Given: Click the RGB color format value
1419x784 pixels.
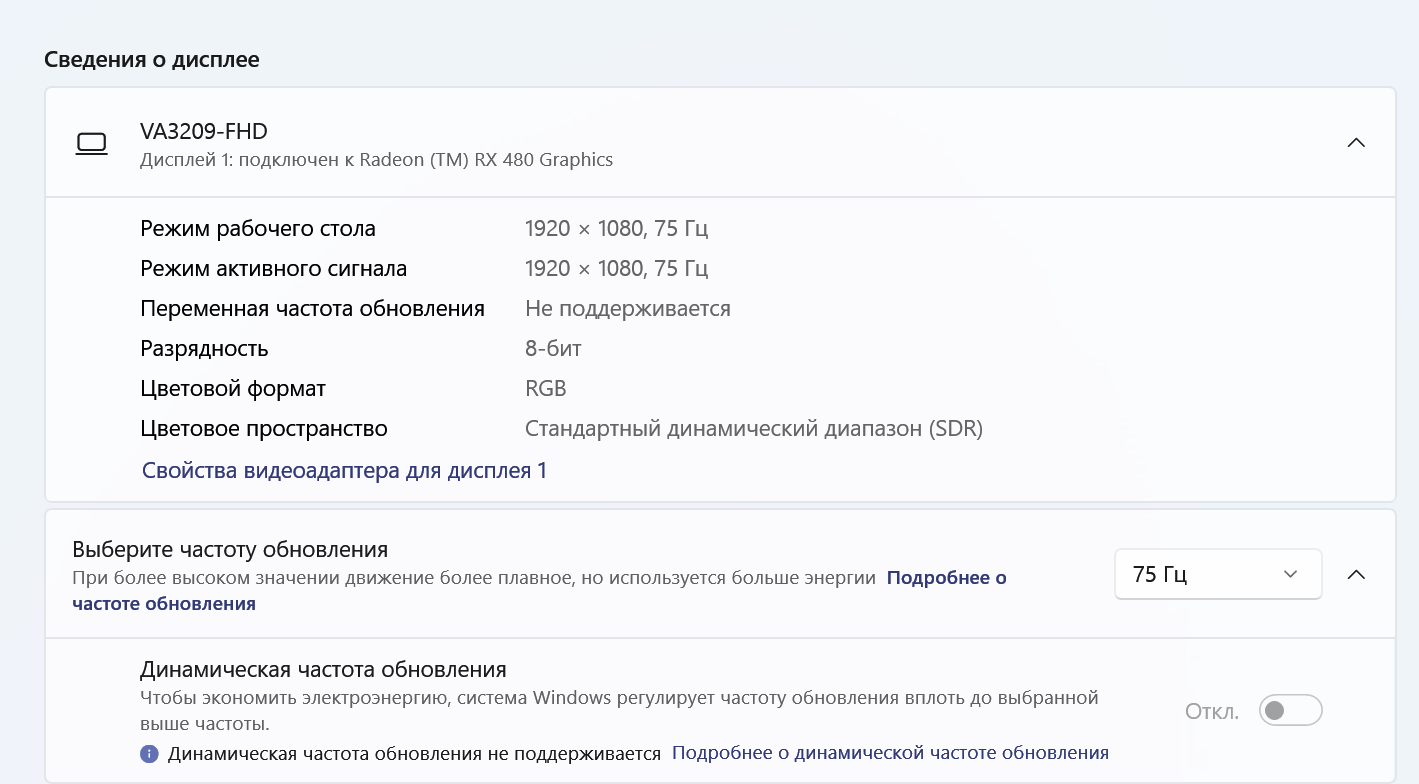Looking at the screenshot, I should pos(546,389).
